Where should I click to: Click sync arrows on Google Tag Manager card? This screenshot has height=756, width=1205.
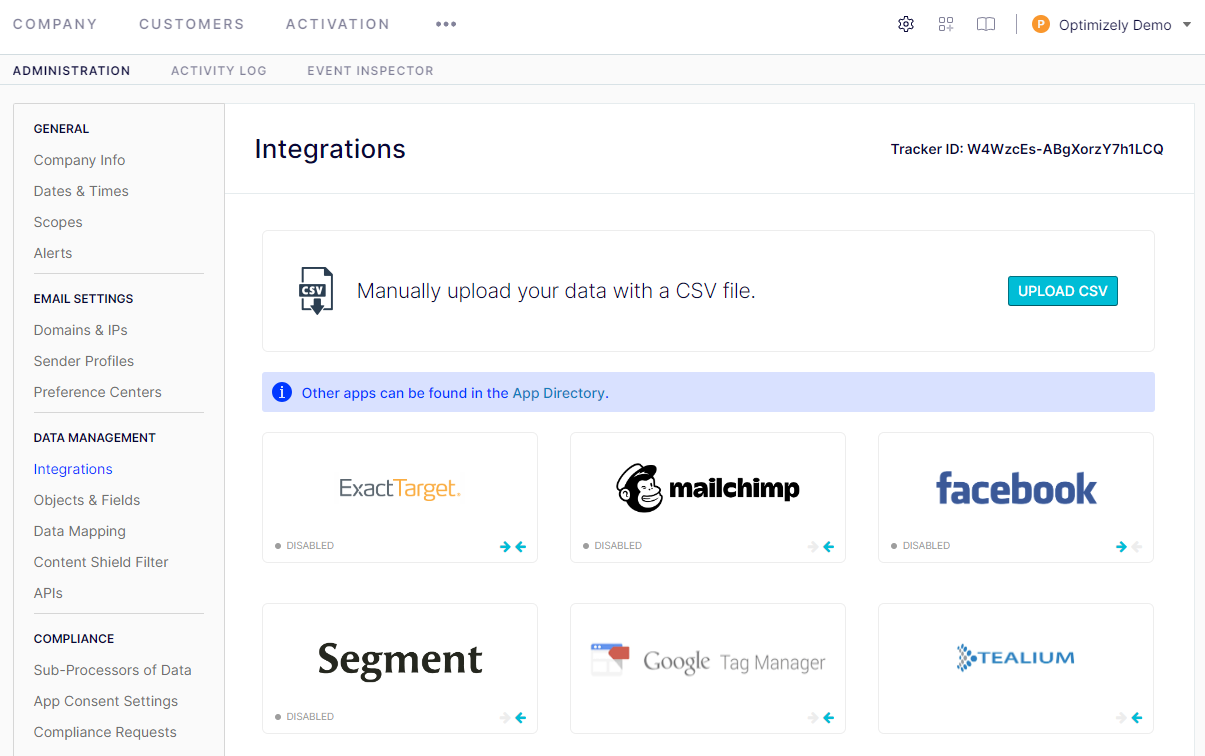pos(821,717)
